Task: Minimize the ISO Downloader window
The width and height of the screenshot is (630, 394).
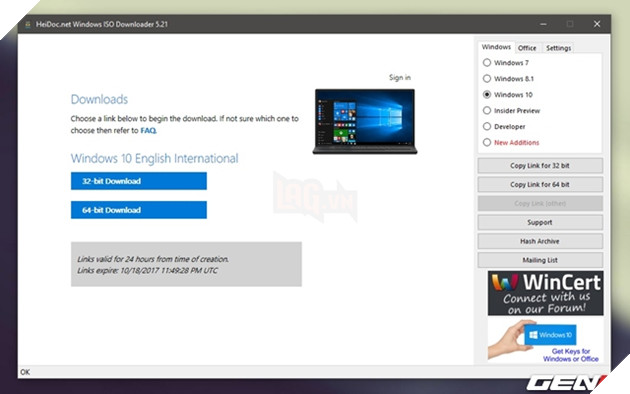Action: [x=543, y=24]
